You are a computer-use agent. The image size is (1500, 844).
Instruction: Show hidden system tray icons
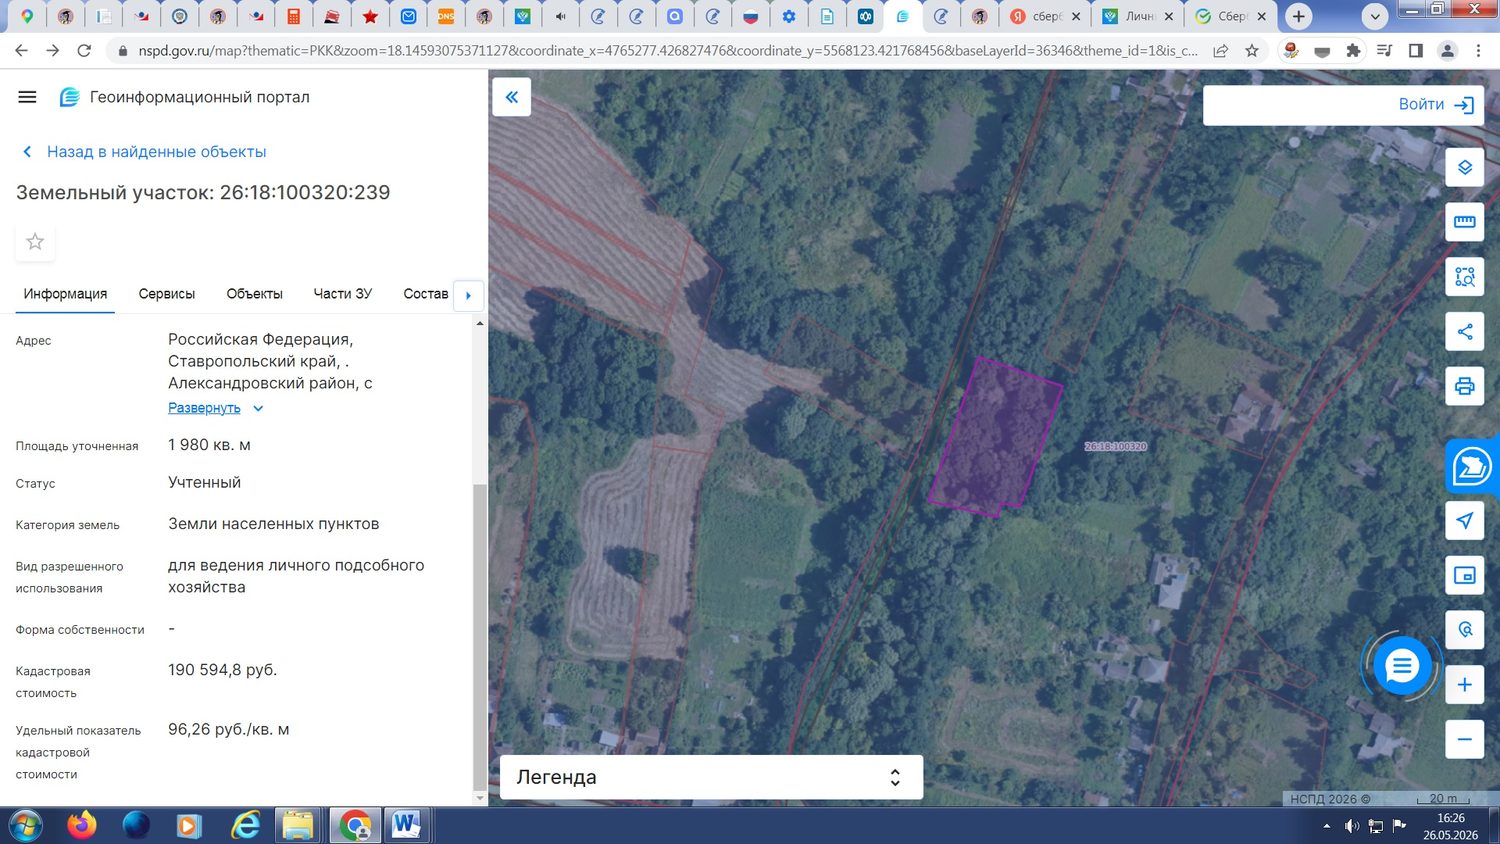(1327, 826)
